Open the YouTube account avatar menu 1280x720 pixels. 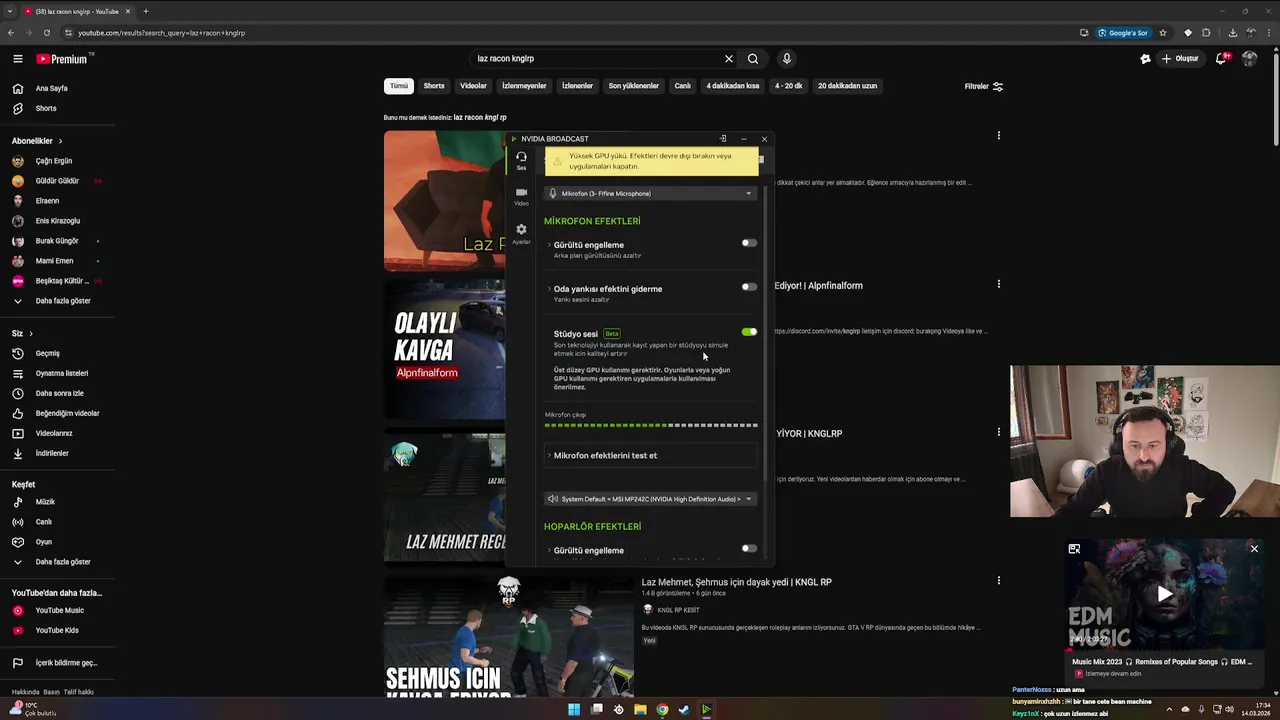coord(1249,59)
